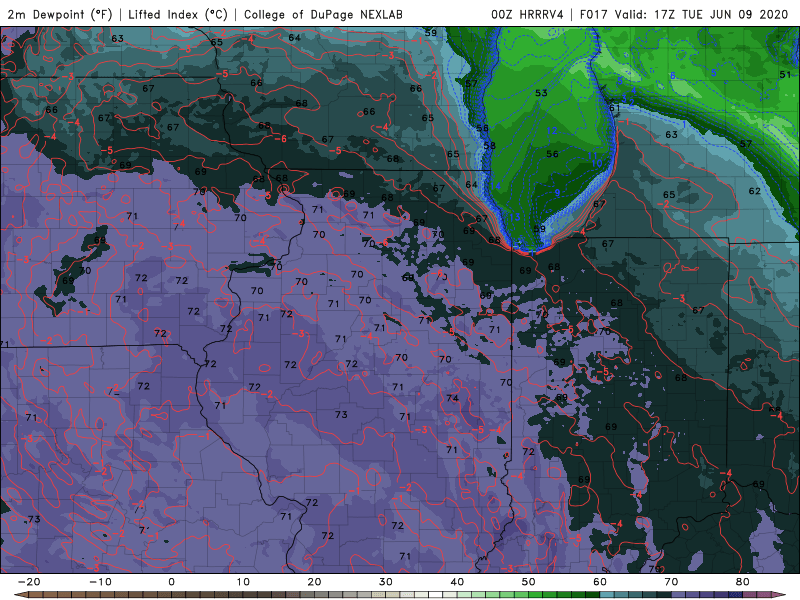The image size is (800, 600).
Task: Click the '00Z HRRRV4' model run label
Action: coord(527,14)
